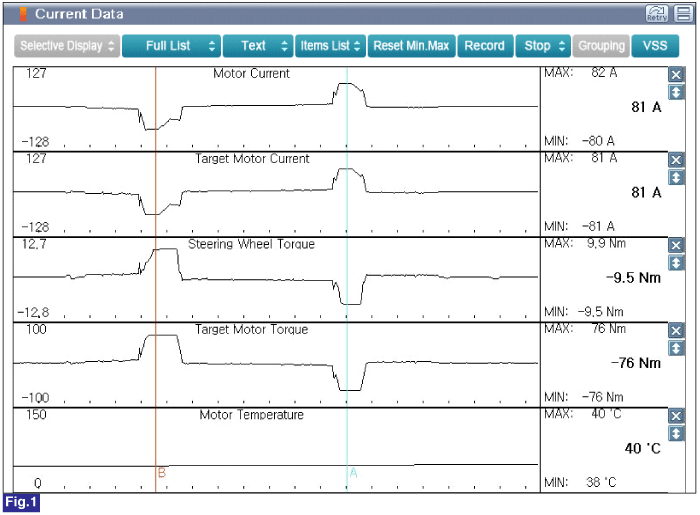Close the Motor Current graph
This screenshot has height=515, width=700.
(676, 75)
